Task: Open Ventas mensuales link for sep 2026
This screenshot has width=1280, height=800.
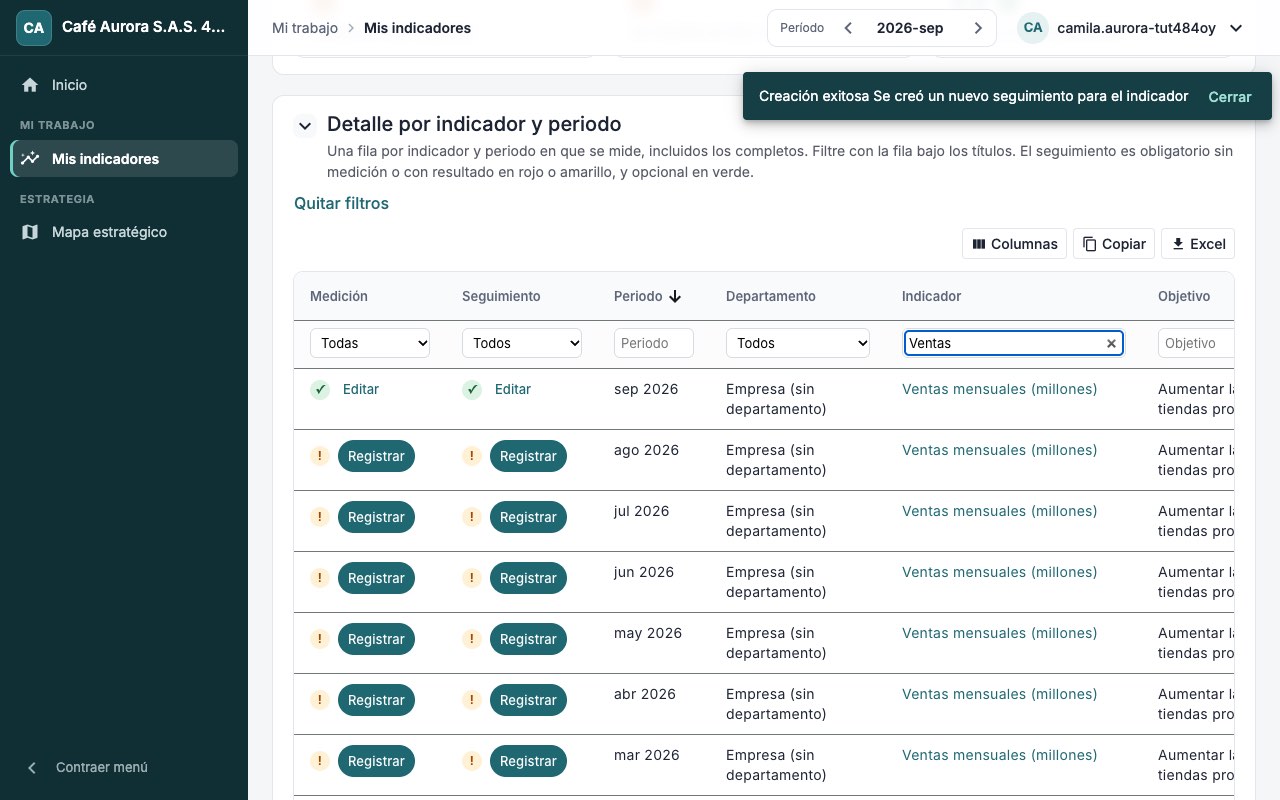Action: point(999,389)
